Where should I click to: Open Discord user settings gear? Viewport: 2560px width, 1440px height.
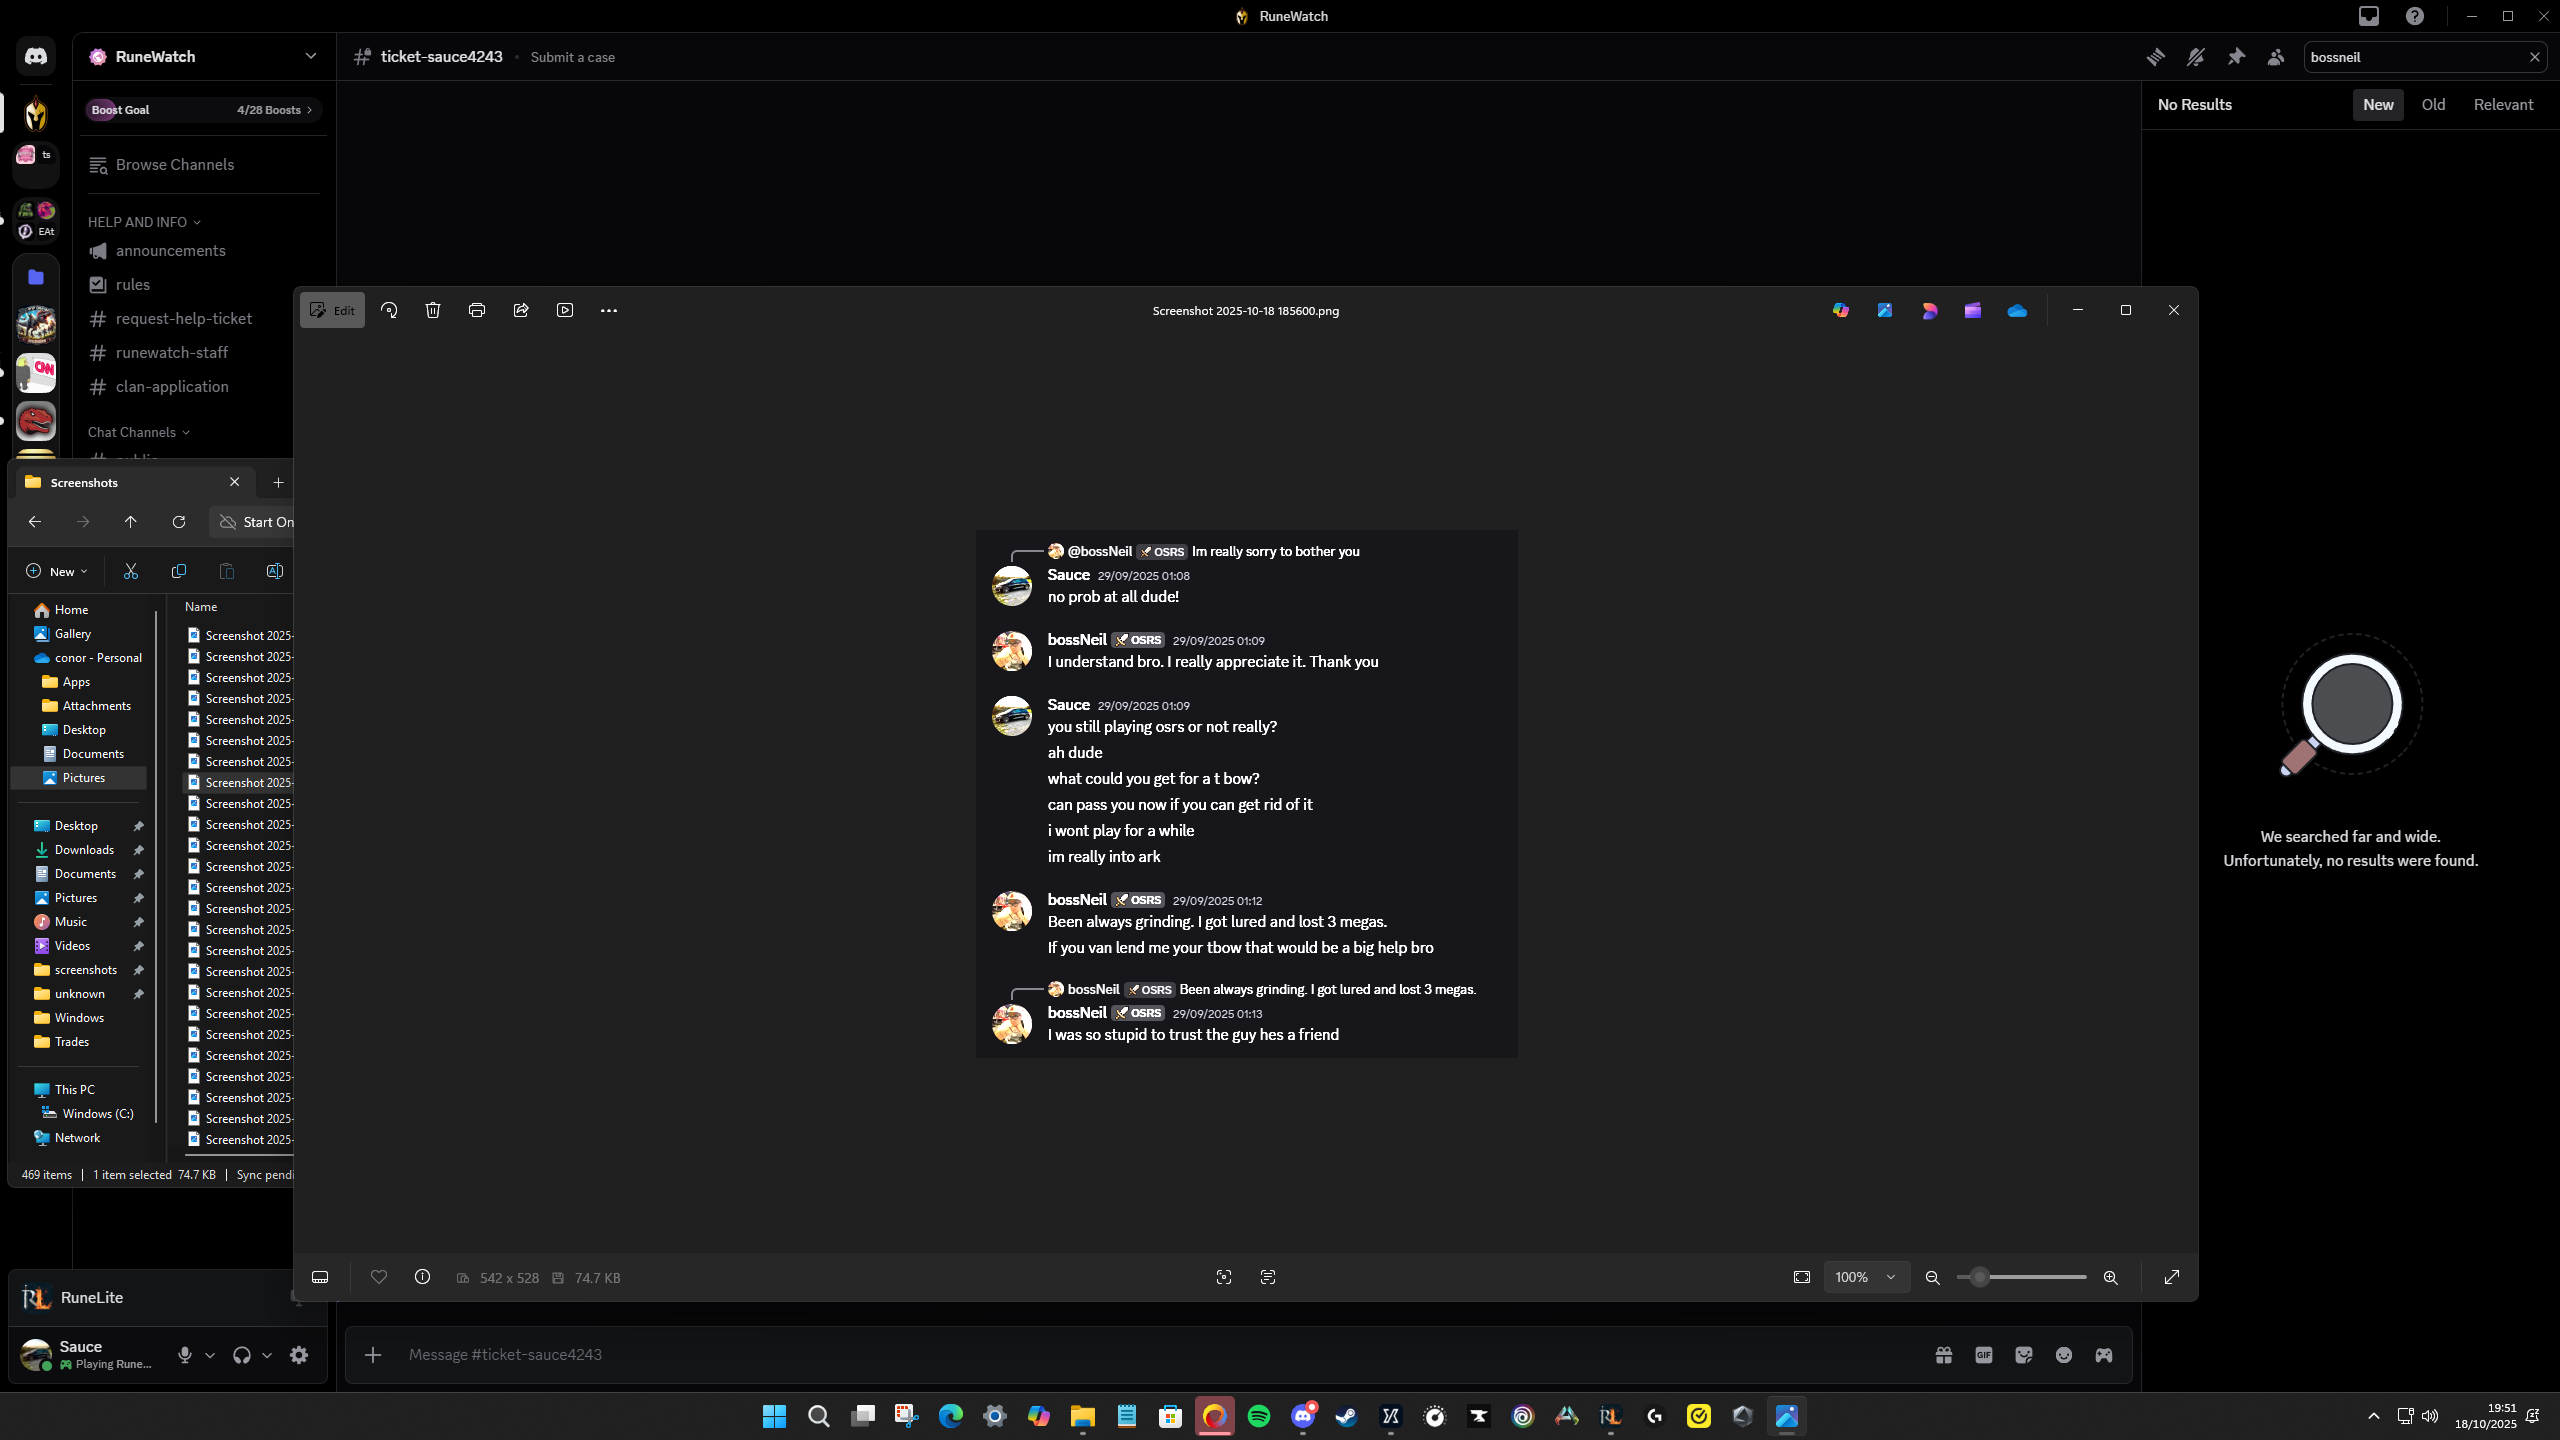point(299,1355)
